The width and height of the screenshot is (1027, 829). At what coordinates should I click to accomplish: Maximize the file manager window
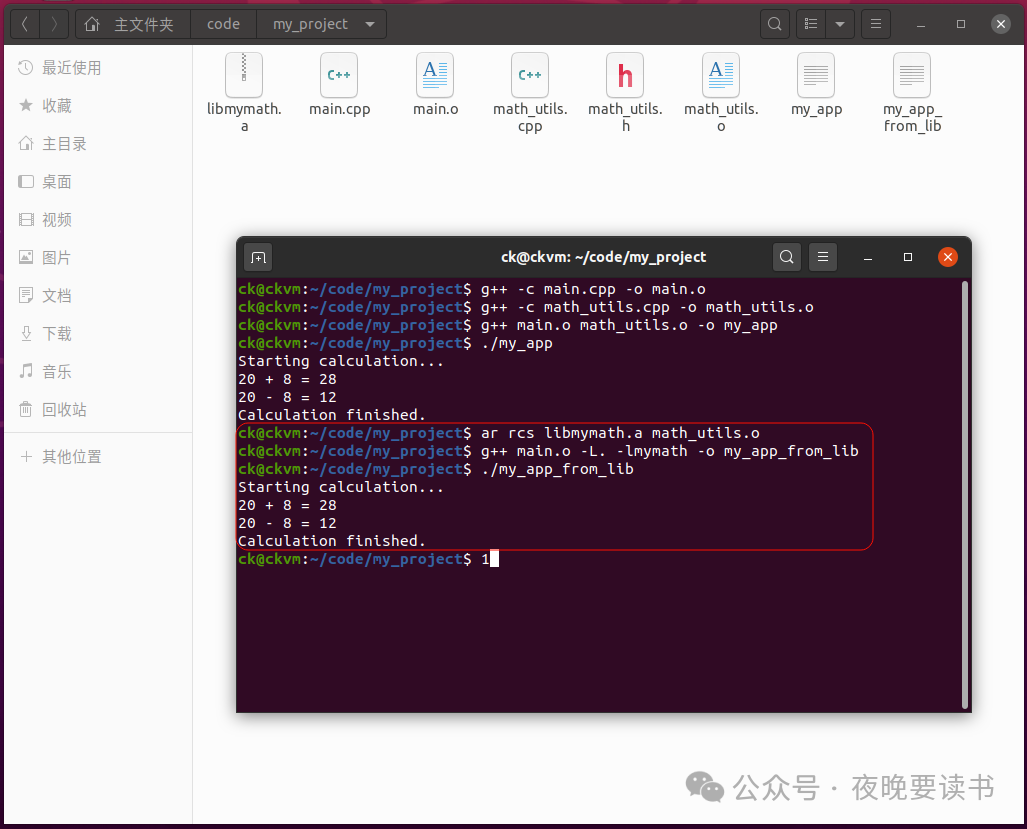pos(961,24)
